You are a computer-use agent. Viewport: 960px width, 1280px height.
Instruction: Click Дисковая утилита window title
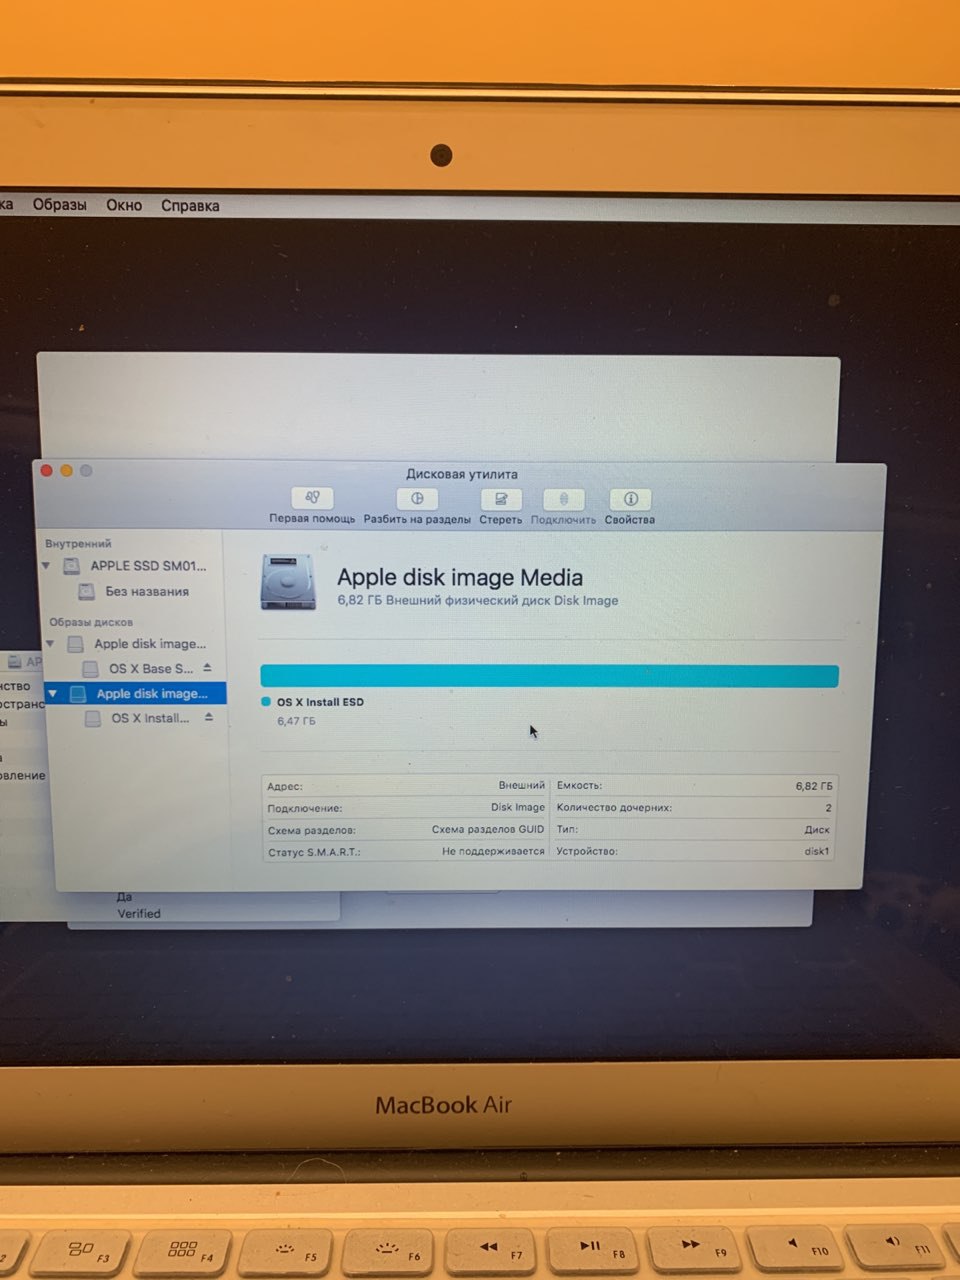click(462, 474)
